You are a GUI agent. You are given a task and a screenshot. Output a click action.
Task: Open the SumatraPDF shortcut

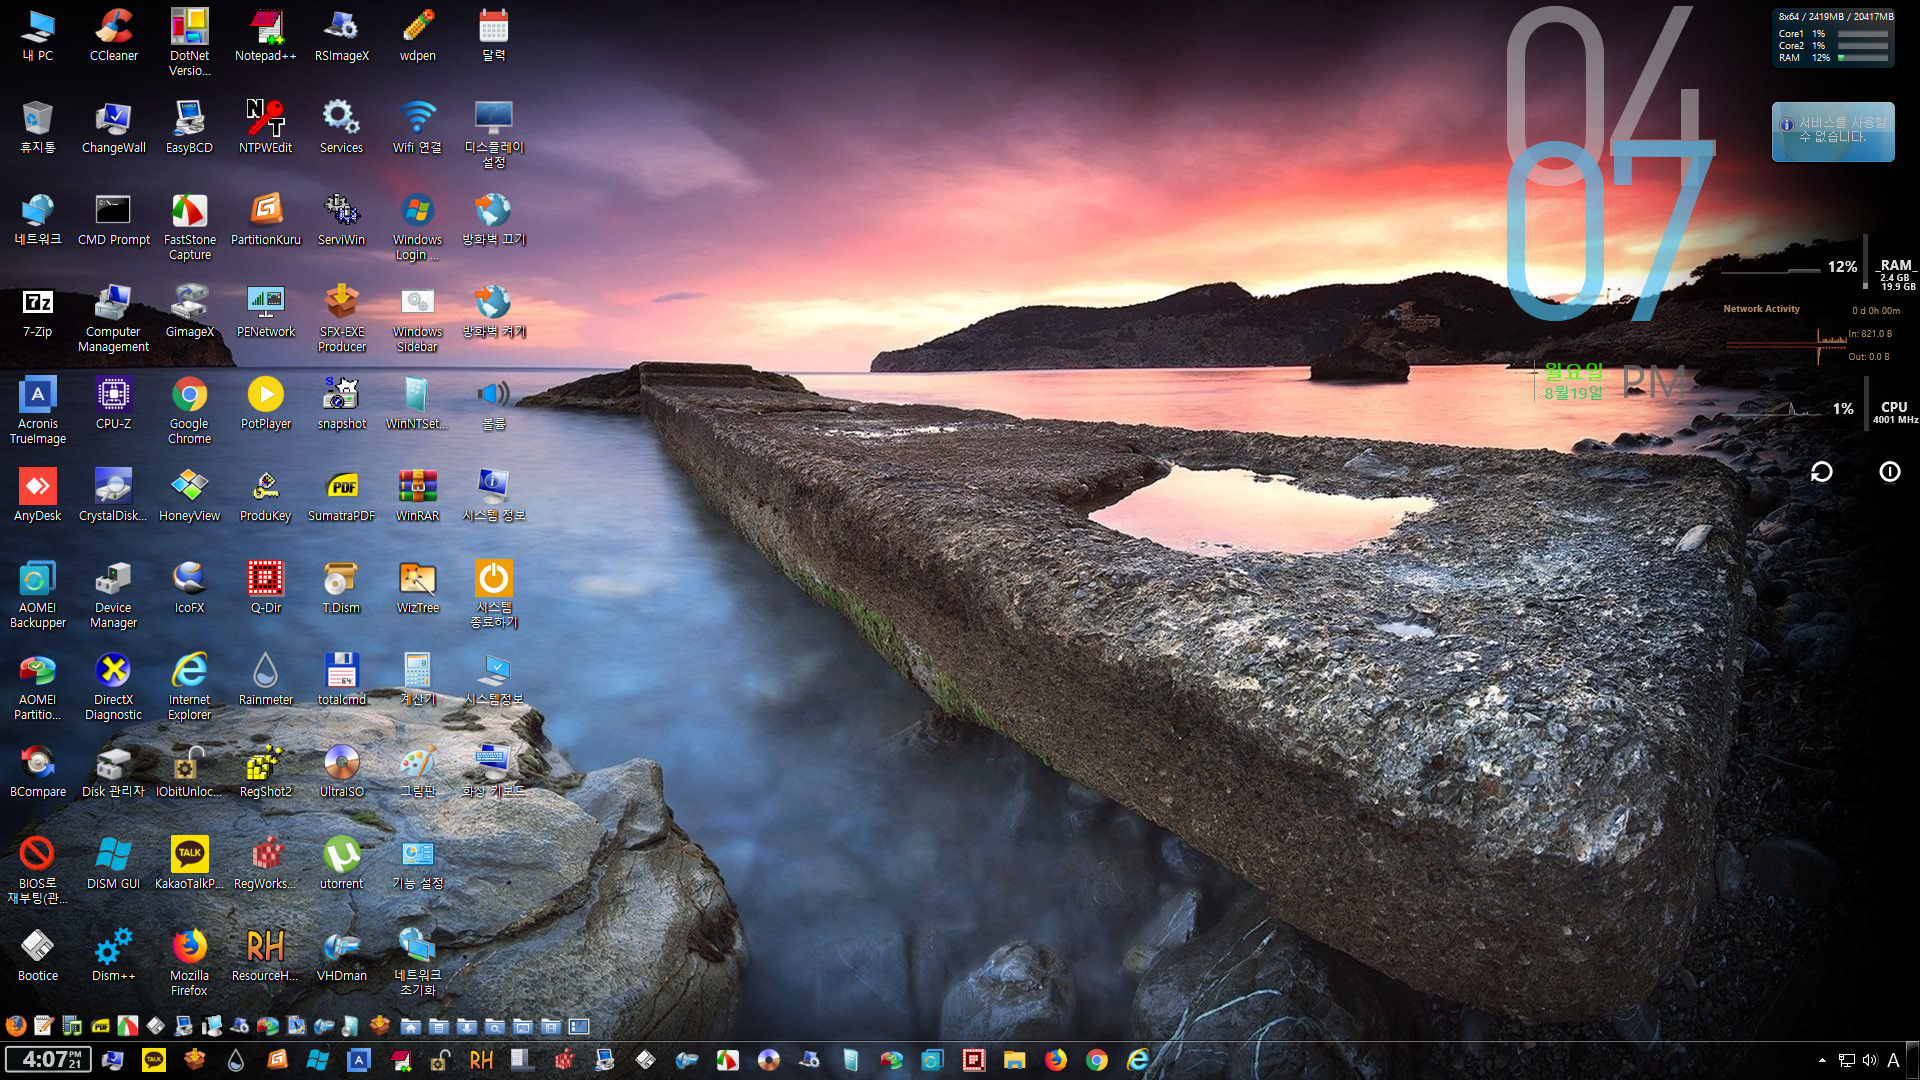click(x=342, y=496)
